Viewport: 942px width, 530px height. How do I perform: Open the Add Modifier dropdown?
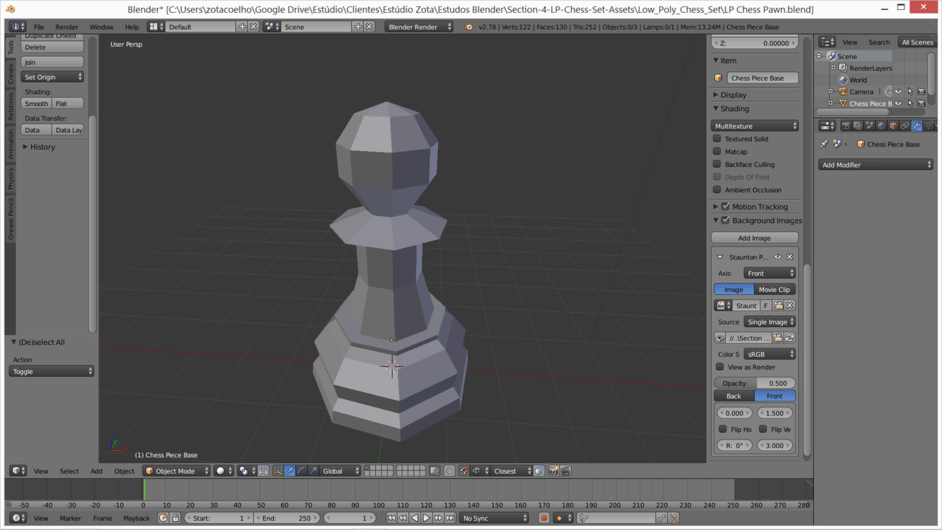[x=875, y=165]
